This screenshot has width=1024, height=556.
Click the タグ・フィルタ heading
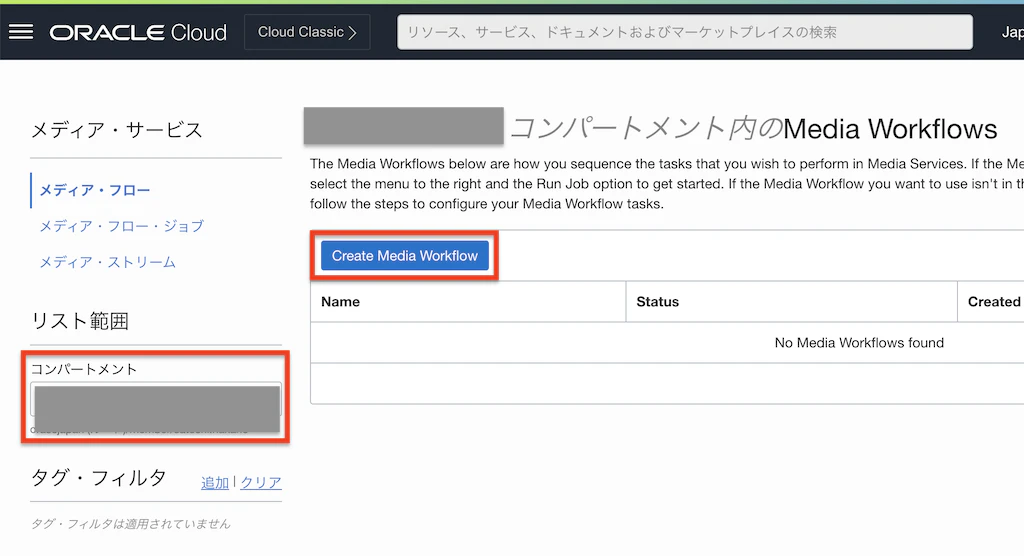coord(99,478)
